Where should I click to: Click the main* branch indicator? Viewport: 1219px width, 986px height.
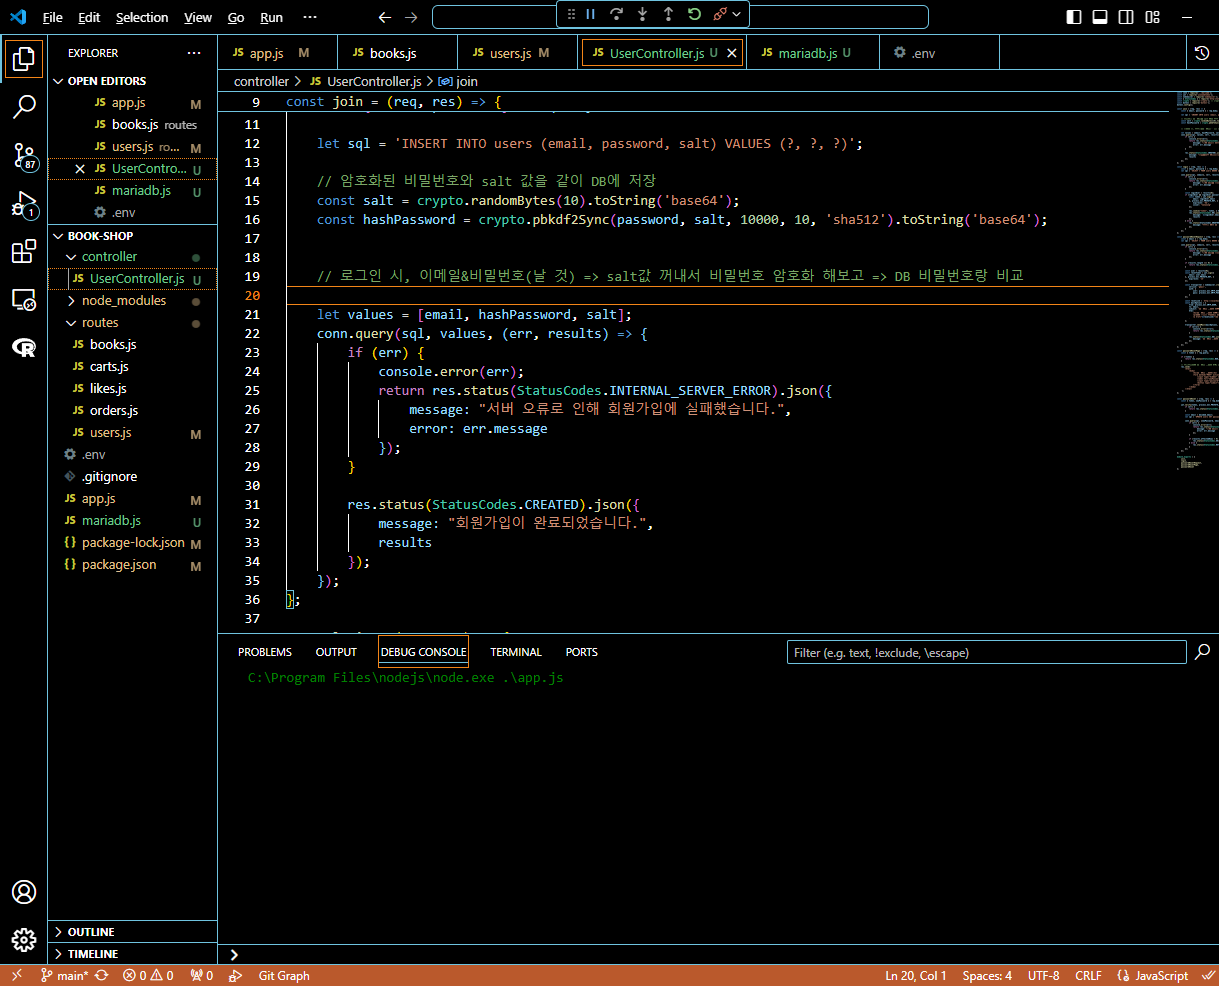65,976
